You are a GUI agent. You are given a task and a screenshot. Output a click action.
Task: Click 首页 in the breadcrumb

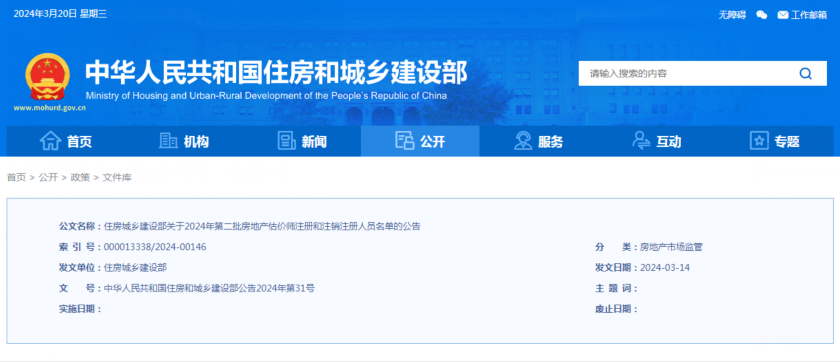point(16,177)
